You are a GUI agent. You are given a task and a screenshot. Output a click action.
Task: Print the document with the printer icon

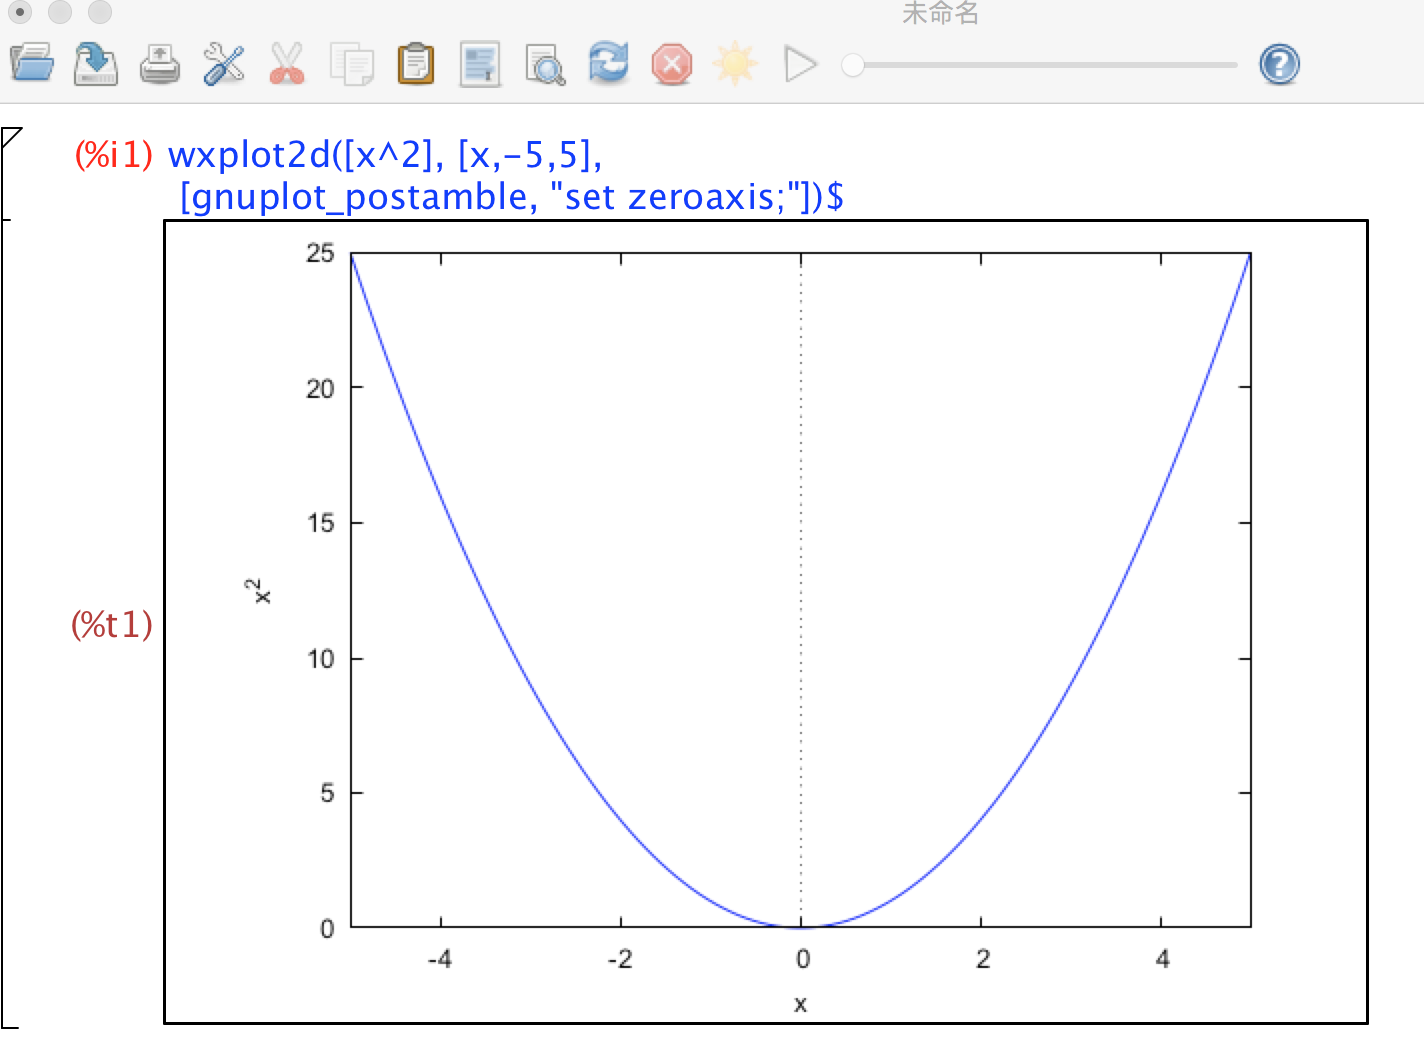[x=160, y=65]
